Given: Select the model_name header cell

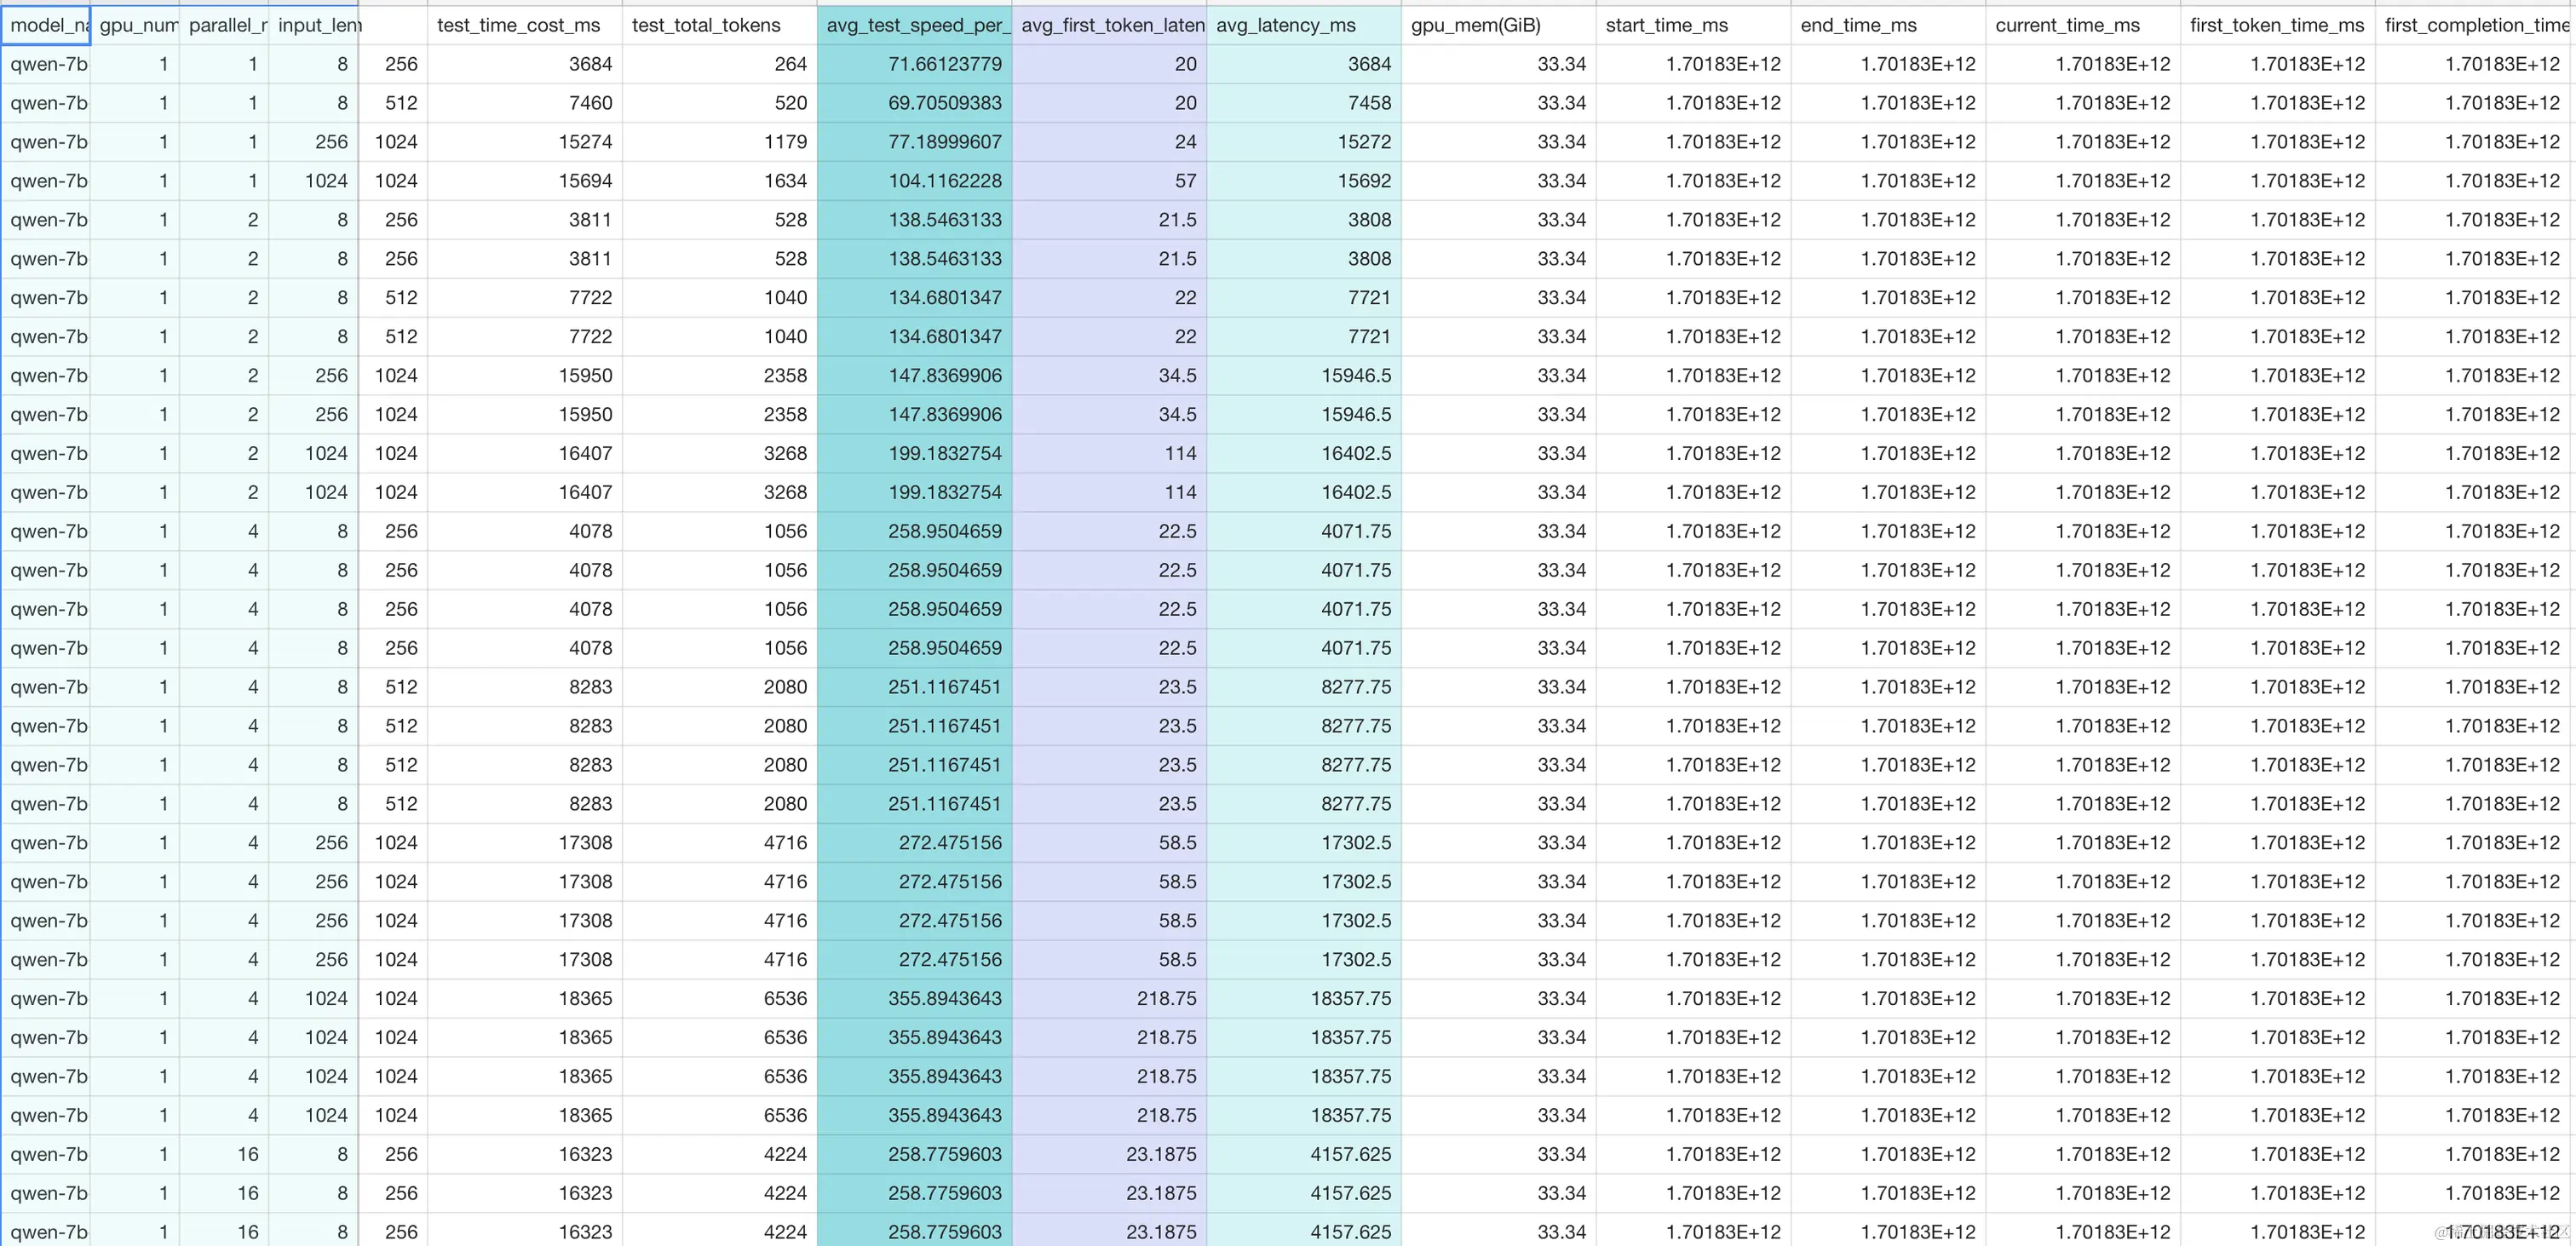Looking at the screenshot, I should click(x=46, y=25).
